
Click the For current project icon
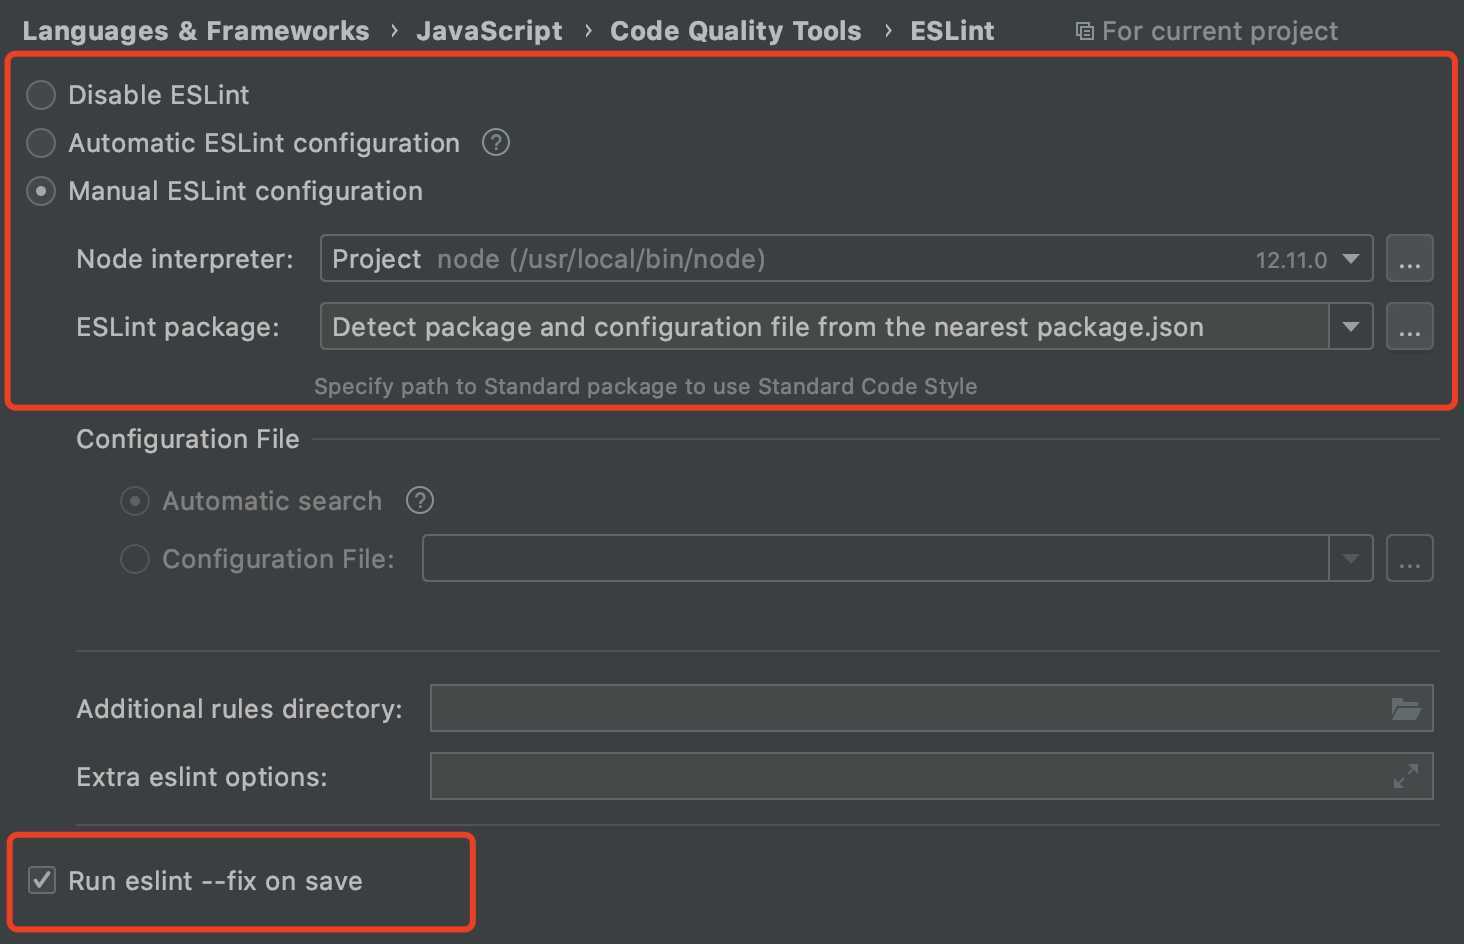1084,32
